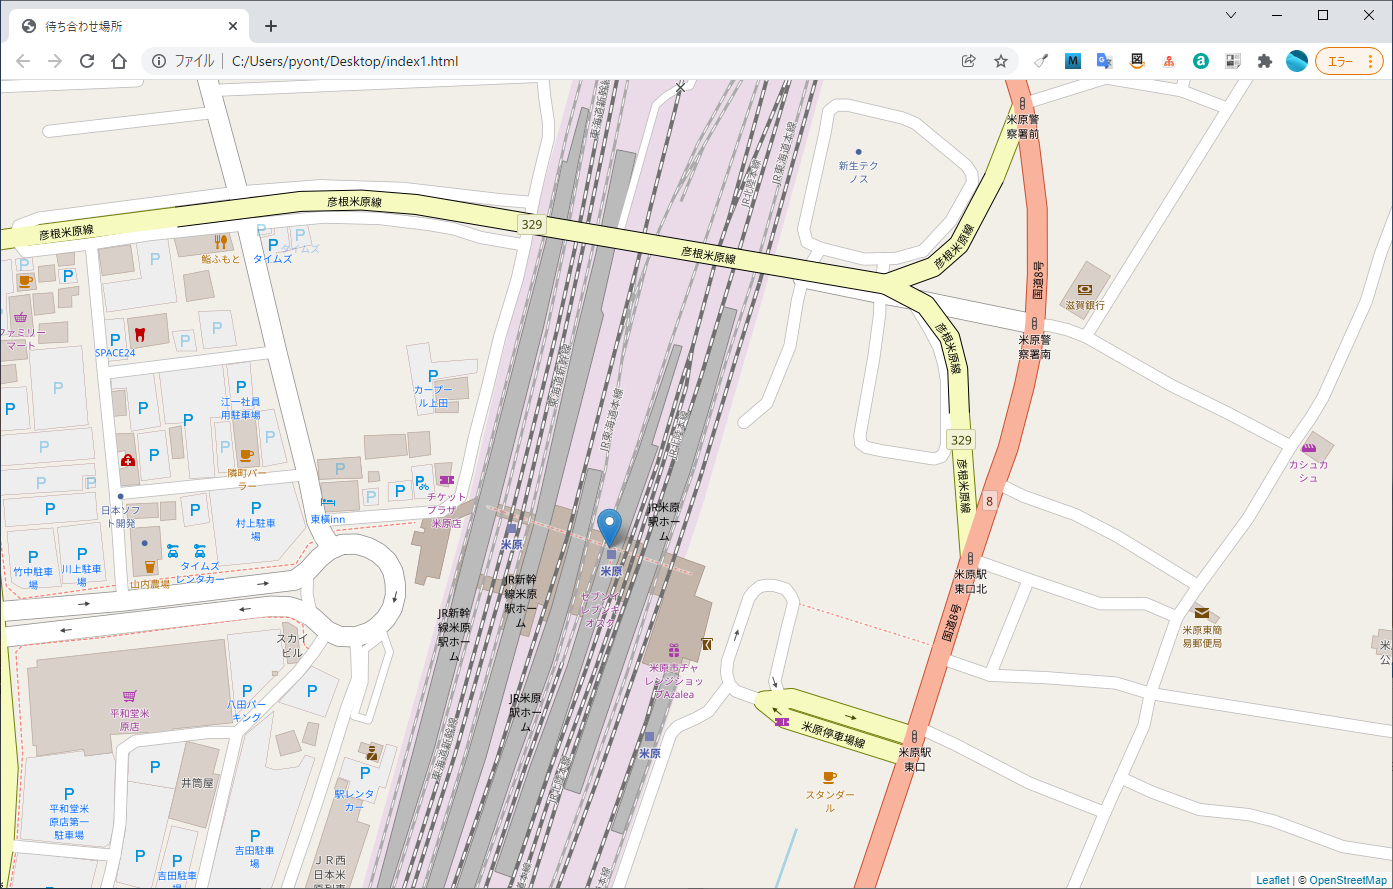This screenshot has height=889, width=1393.
Task: Open the tab search dropdown chevron
Action: (x=1231, y=15)
